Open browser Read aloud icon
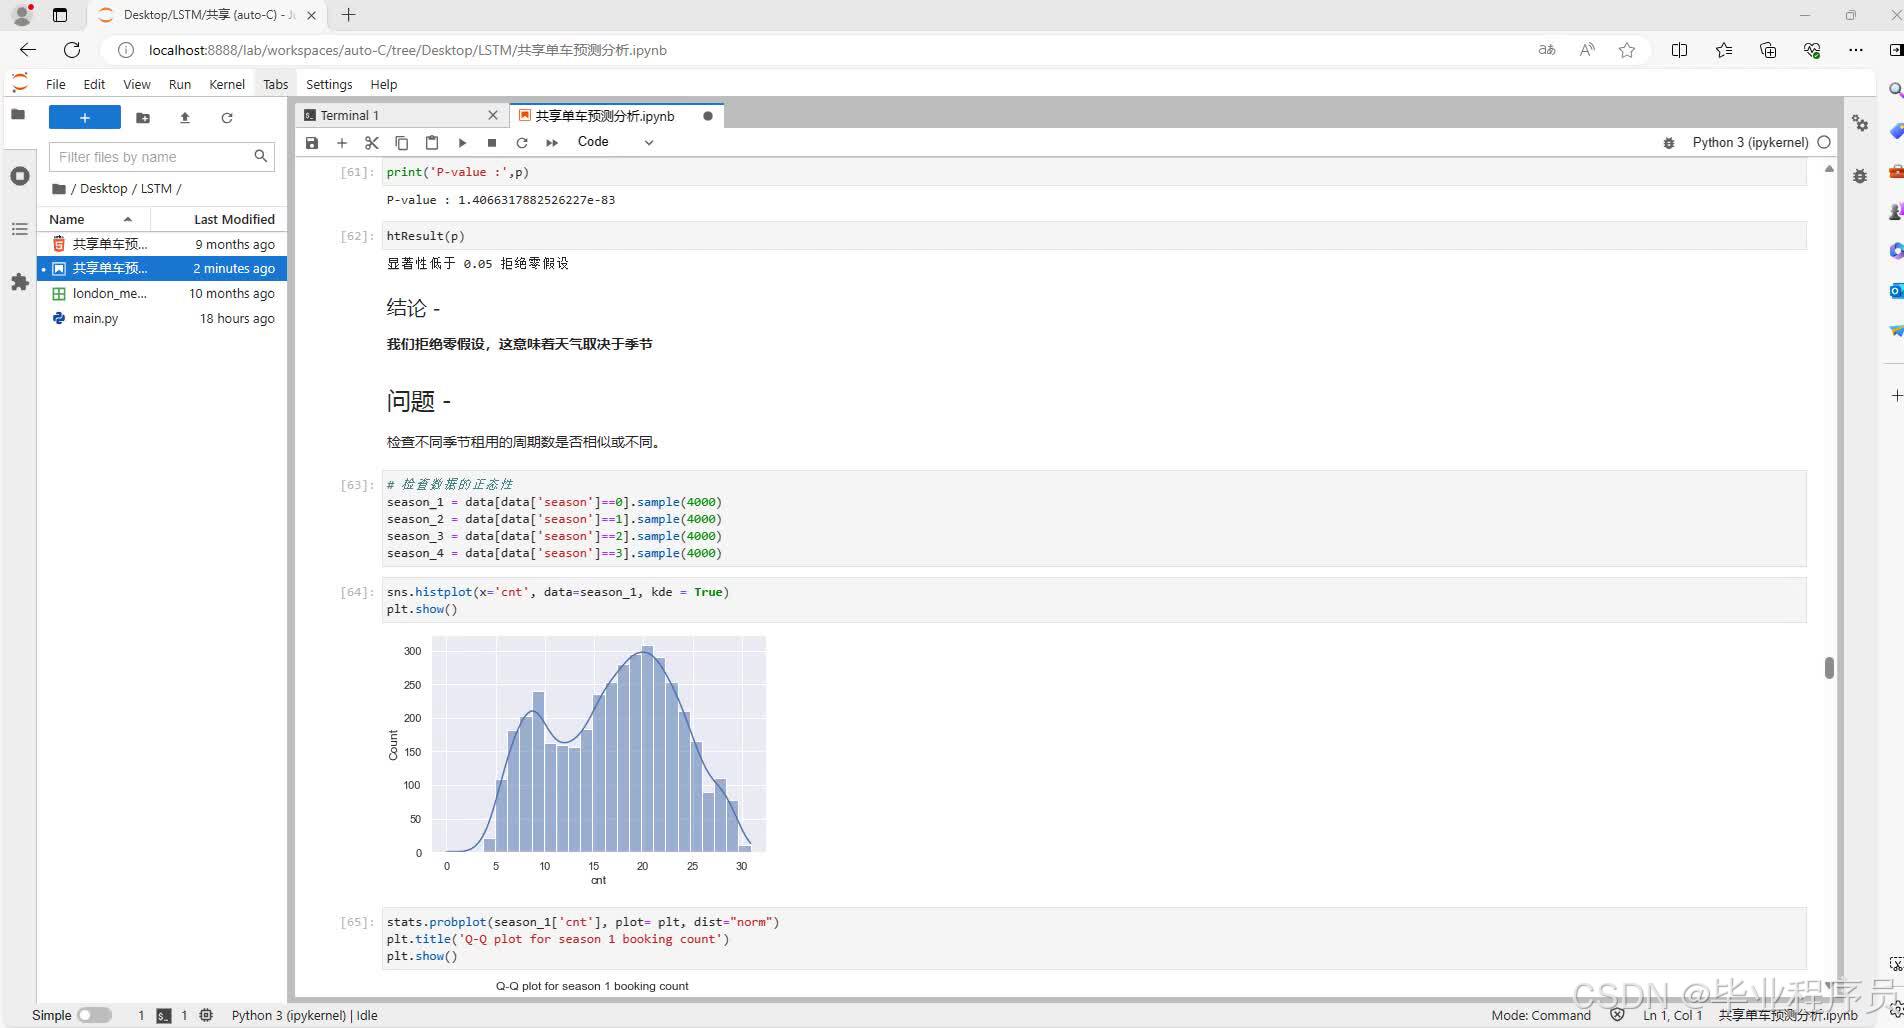Screen dimensions: 1904x1028 [1587, 50]
